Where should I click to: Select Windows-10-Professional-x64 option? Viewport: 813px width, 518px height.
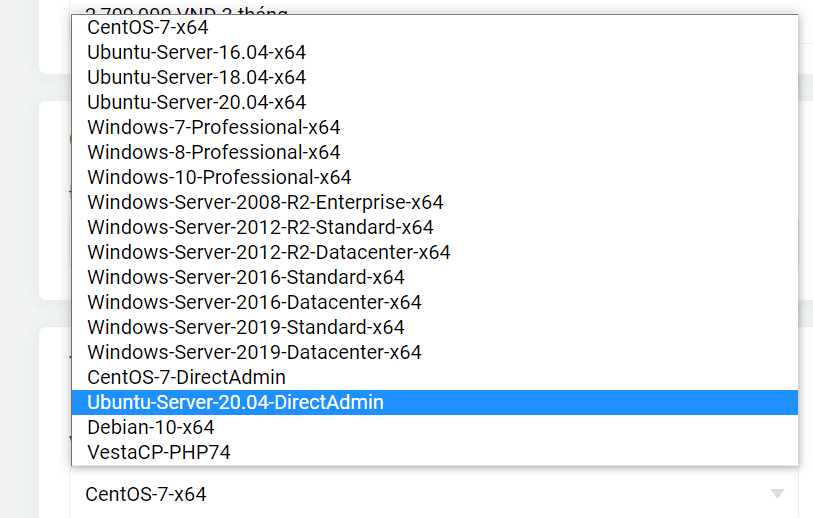pyautogui.click(x=219, y=177)
